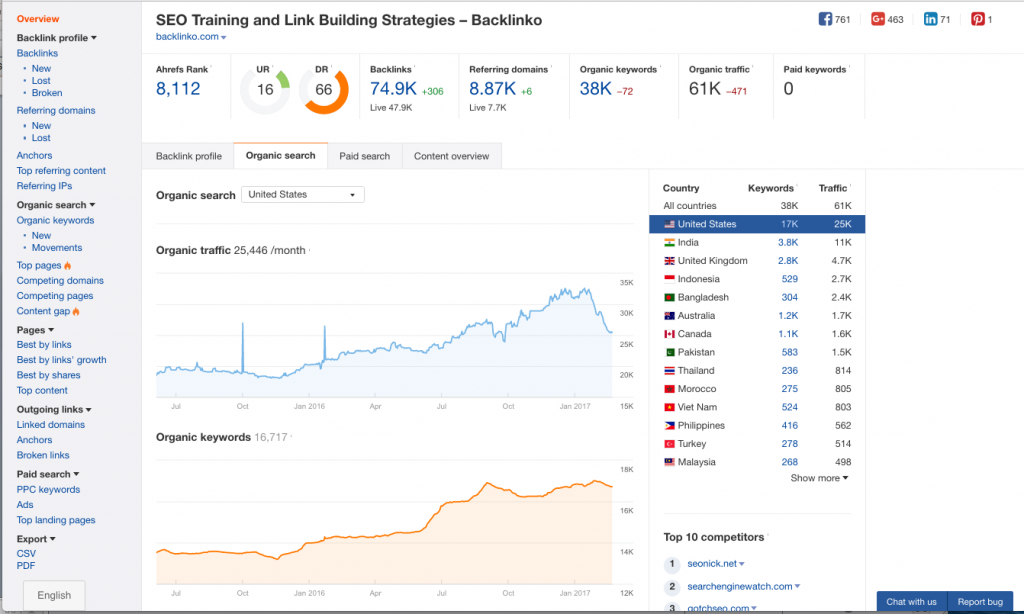Image resolution: width=1024 pixels, height=614 pixels.
Task: Click the Facebook share count icon
Action: (x=825, y=19)
